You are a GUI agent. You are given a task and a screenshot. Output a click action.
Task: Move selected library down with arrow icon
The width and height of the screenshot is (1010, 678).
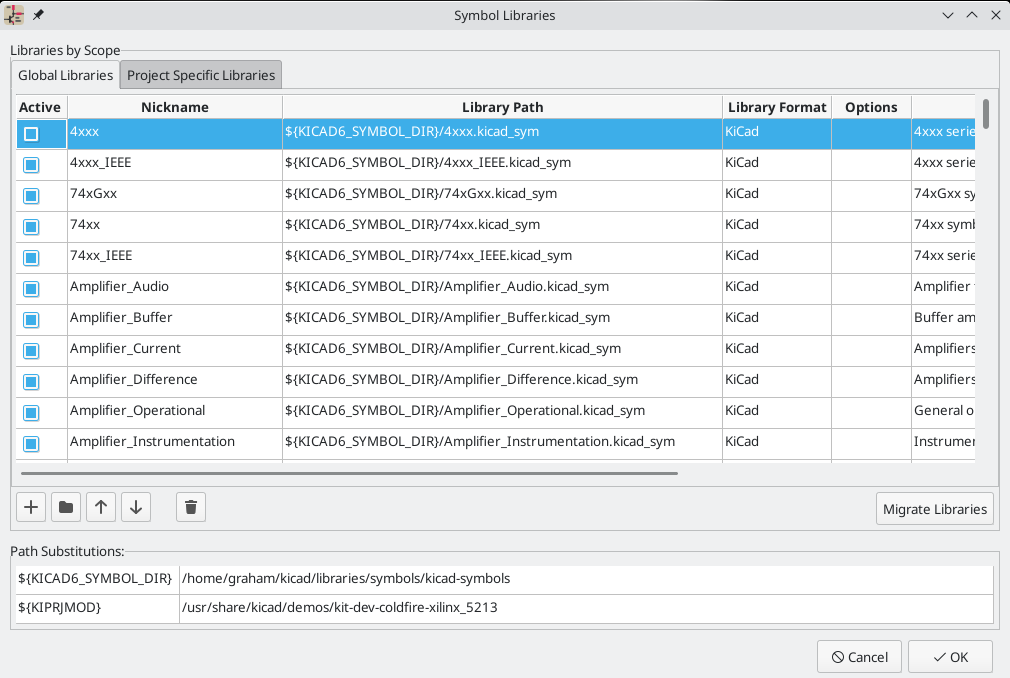(136, 508)
